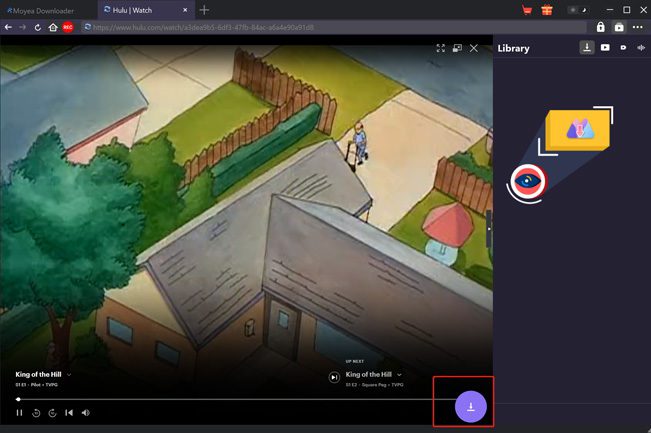This screenshot has height=433, width=651.
Task: Rewind video 10 seconds
Action: [36, 412]
